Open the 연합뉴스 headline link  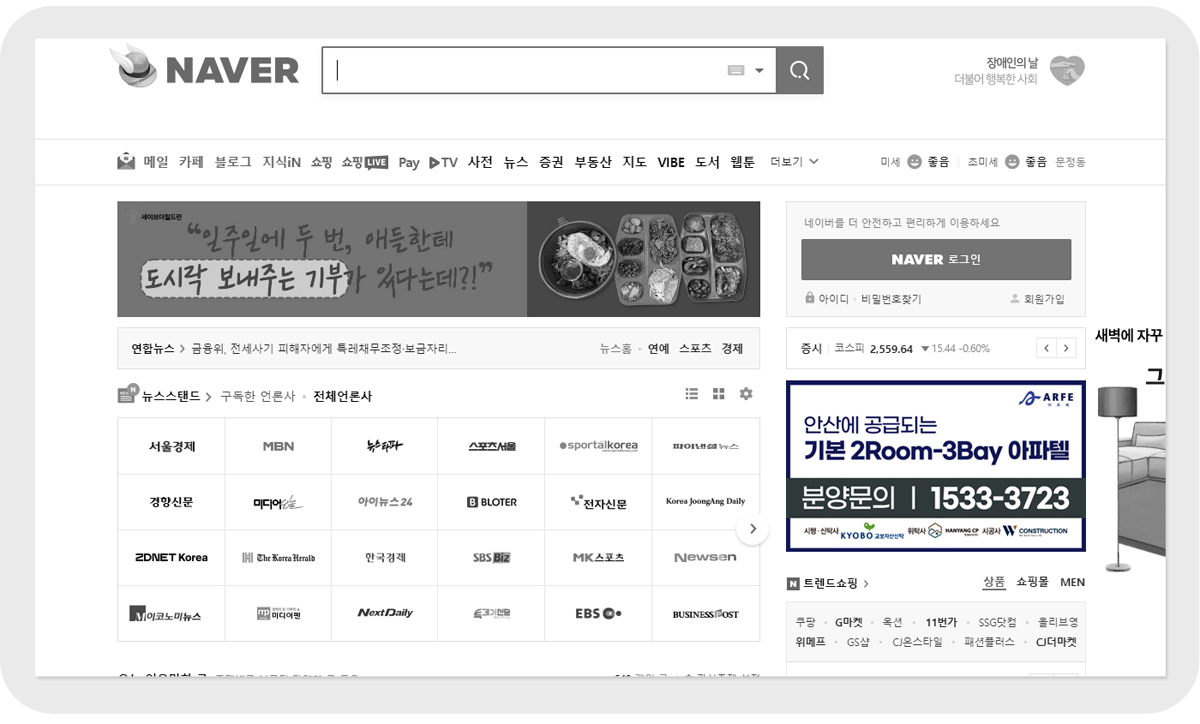point(324,349)
